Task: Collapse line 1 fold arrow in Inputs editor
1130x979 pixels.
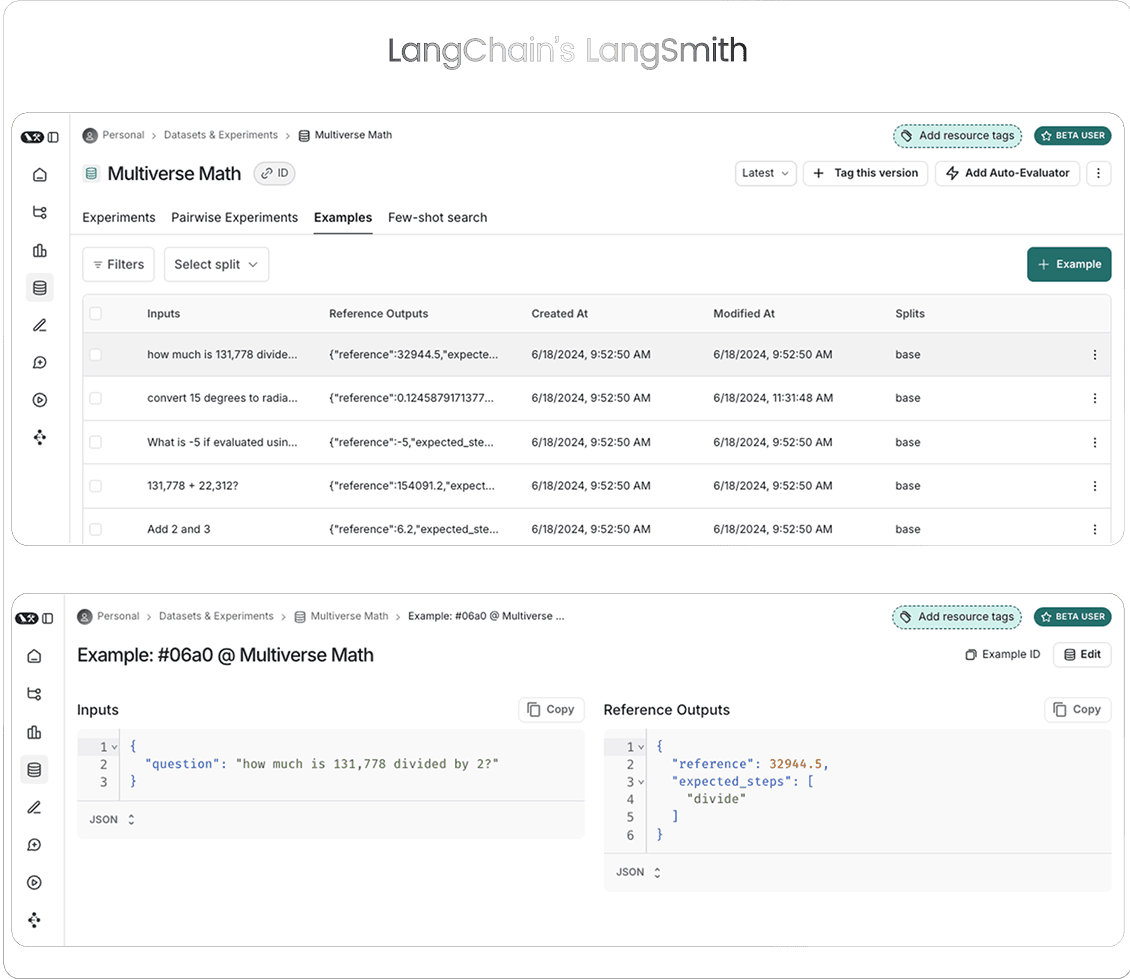Action: (x=115, y=747)
